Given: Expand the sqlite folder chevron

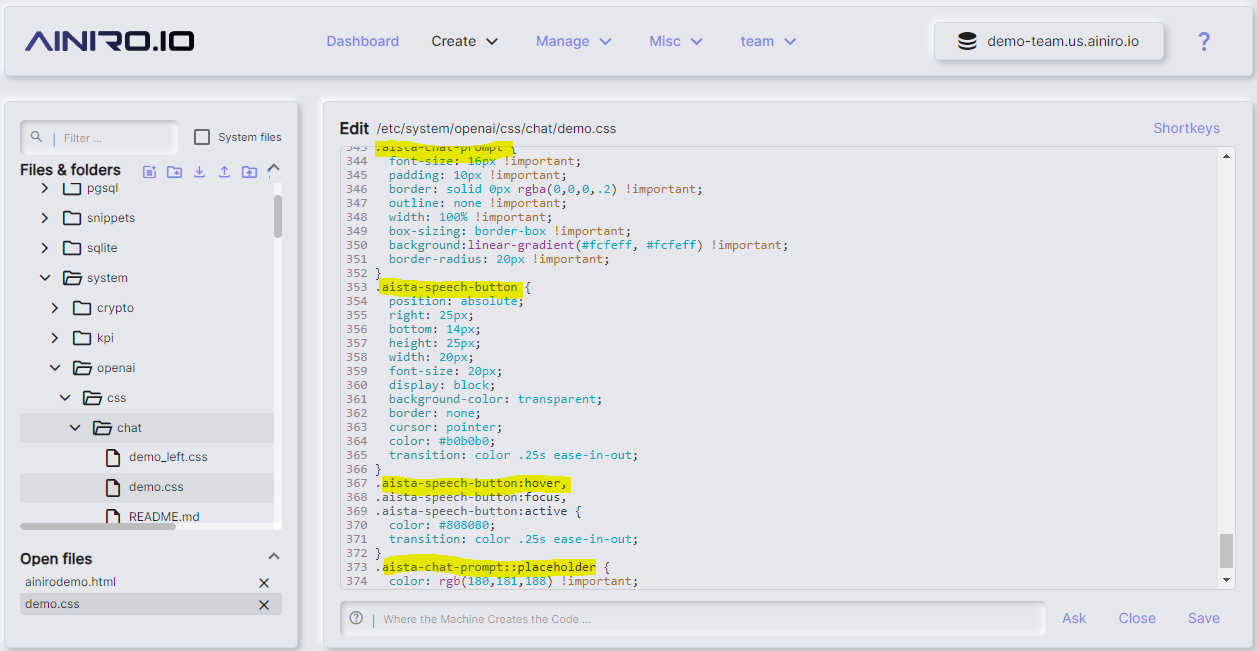Looking at the screenshot, I should coord(45,247).
